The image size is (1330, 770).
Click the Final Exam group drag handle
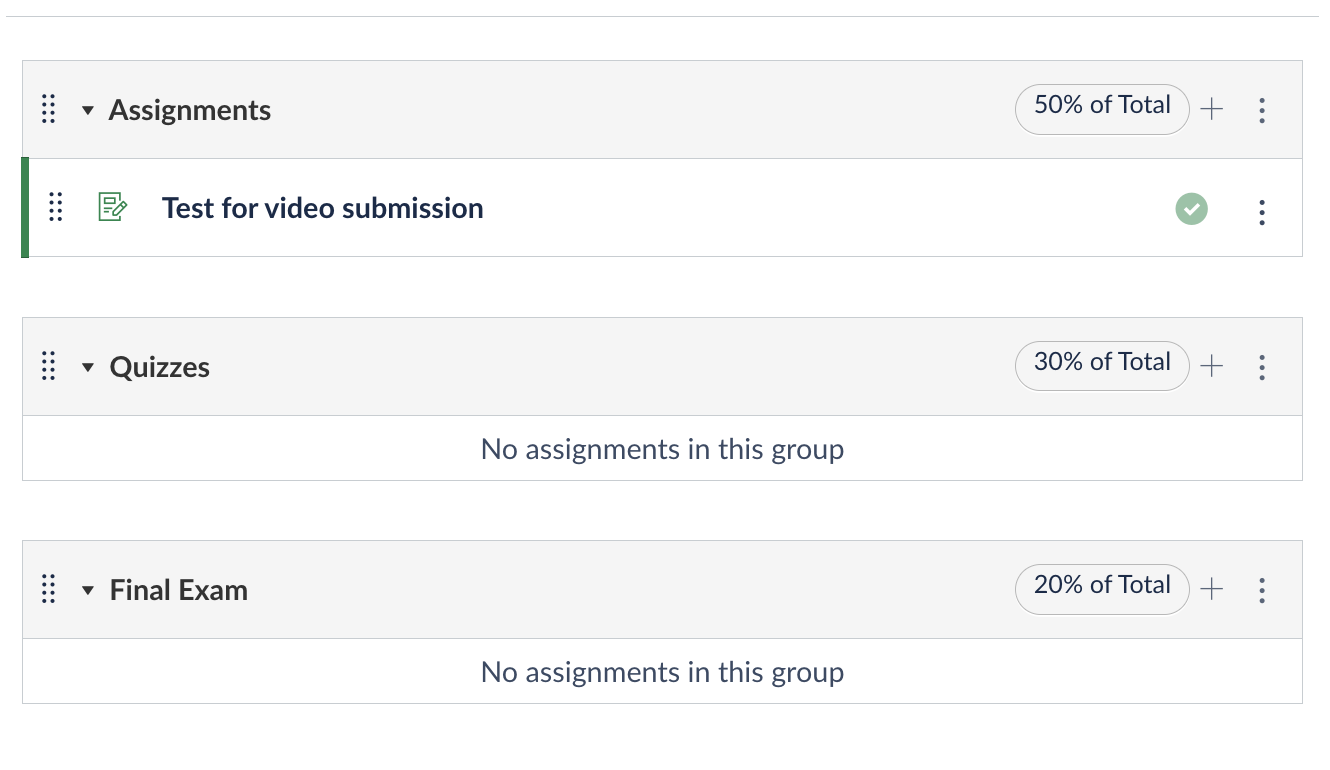coord(48,590)
